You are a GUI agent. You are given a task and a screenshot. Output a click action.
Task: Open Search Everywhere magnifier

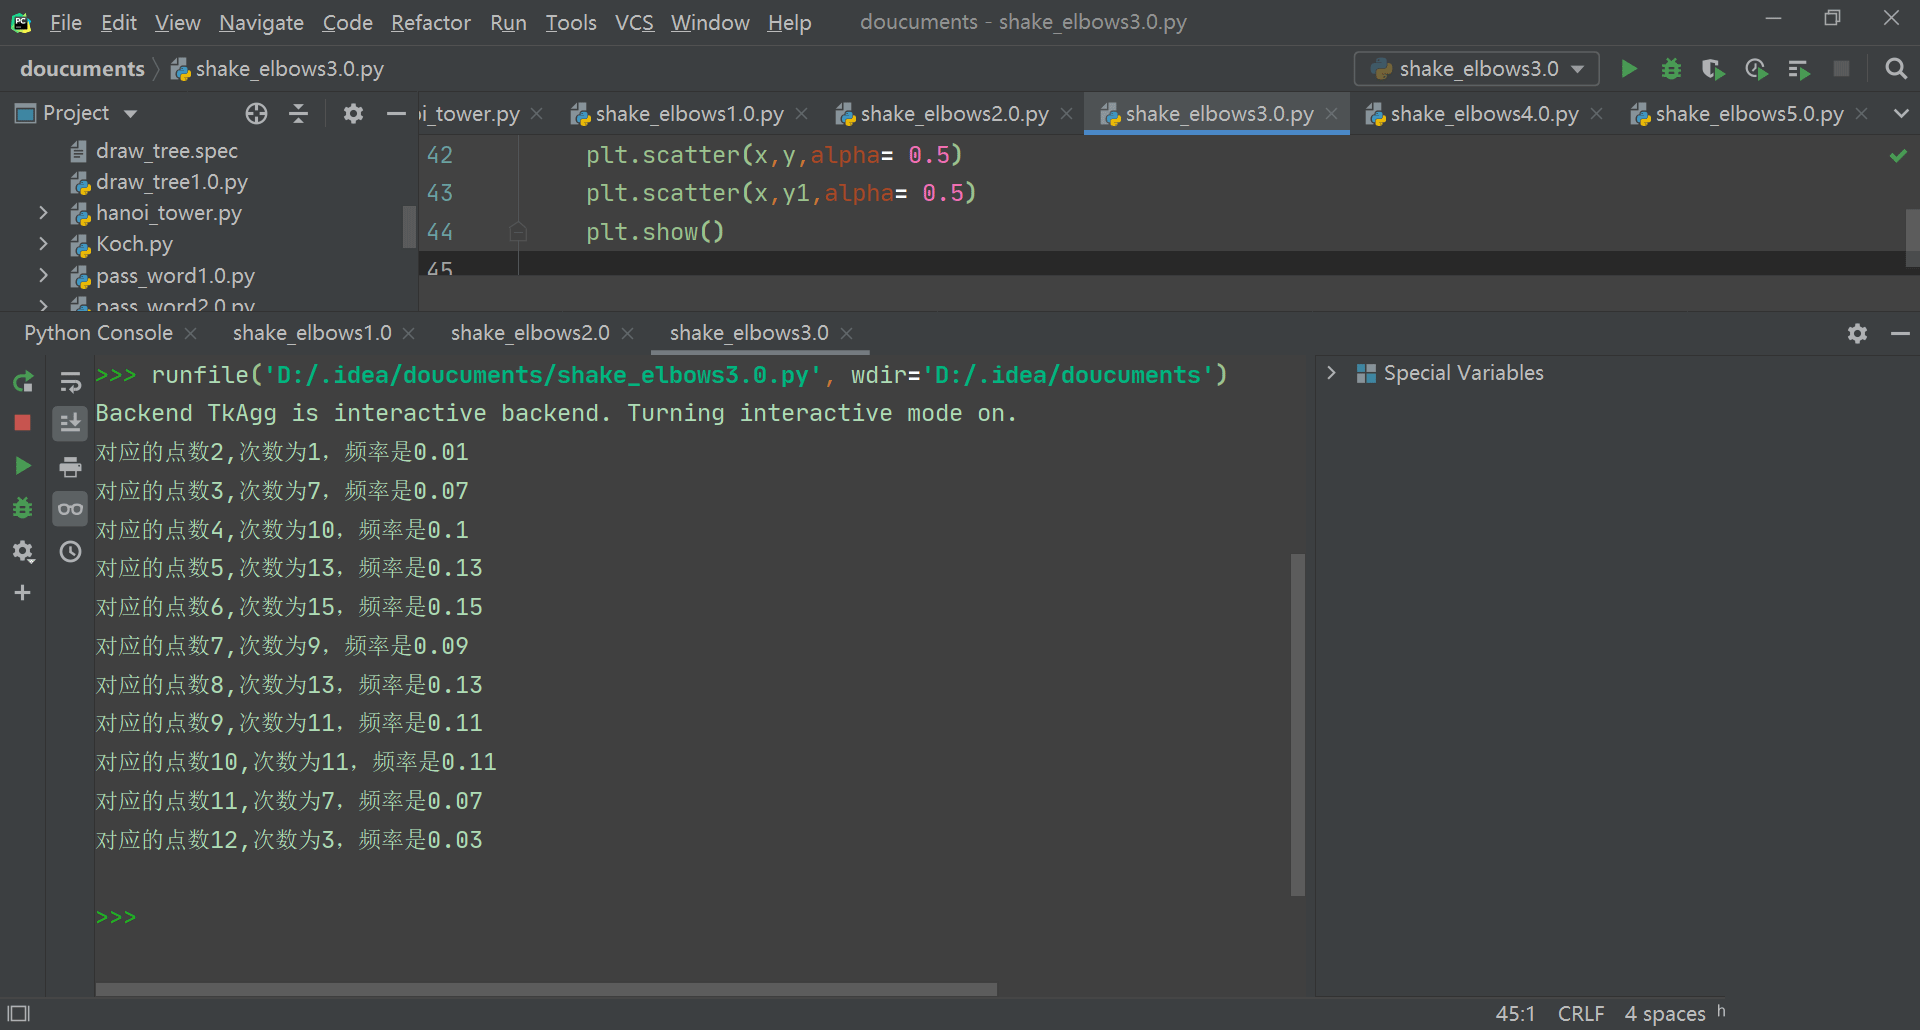tap(1895, 69)
